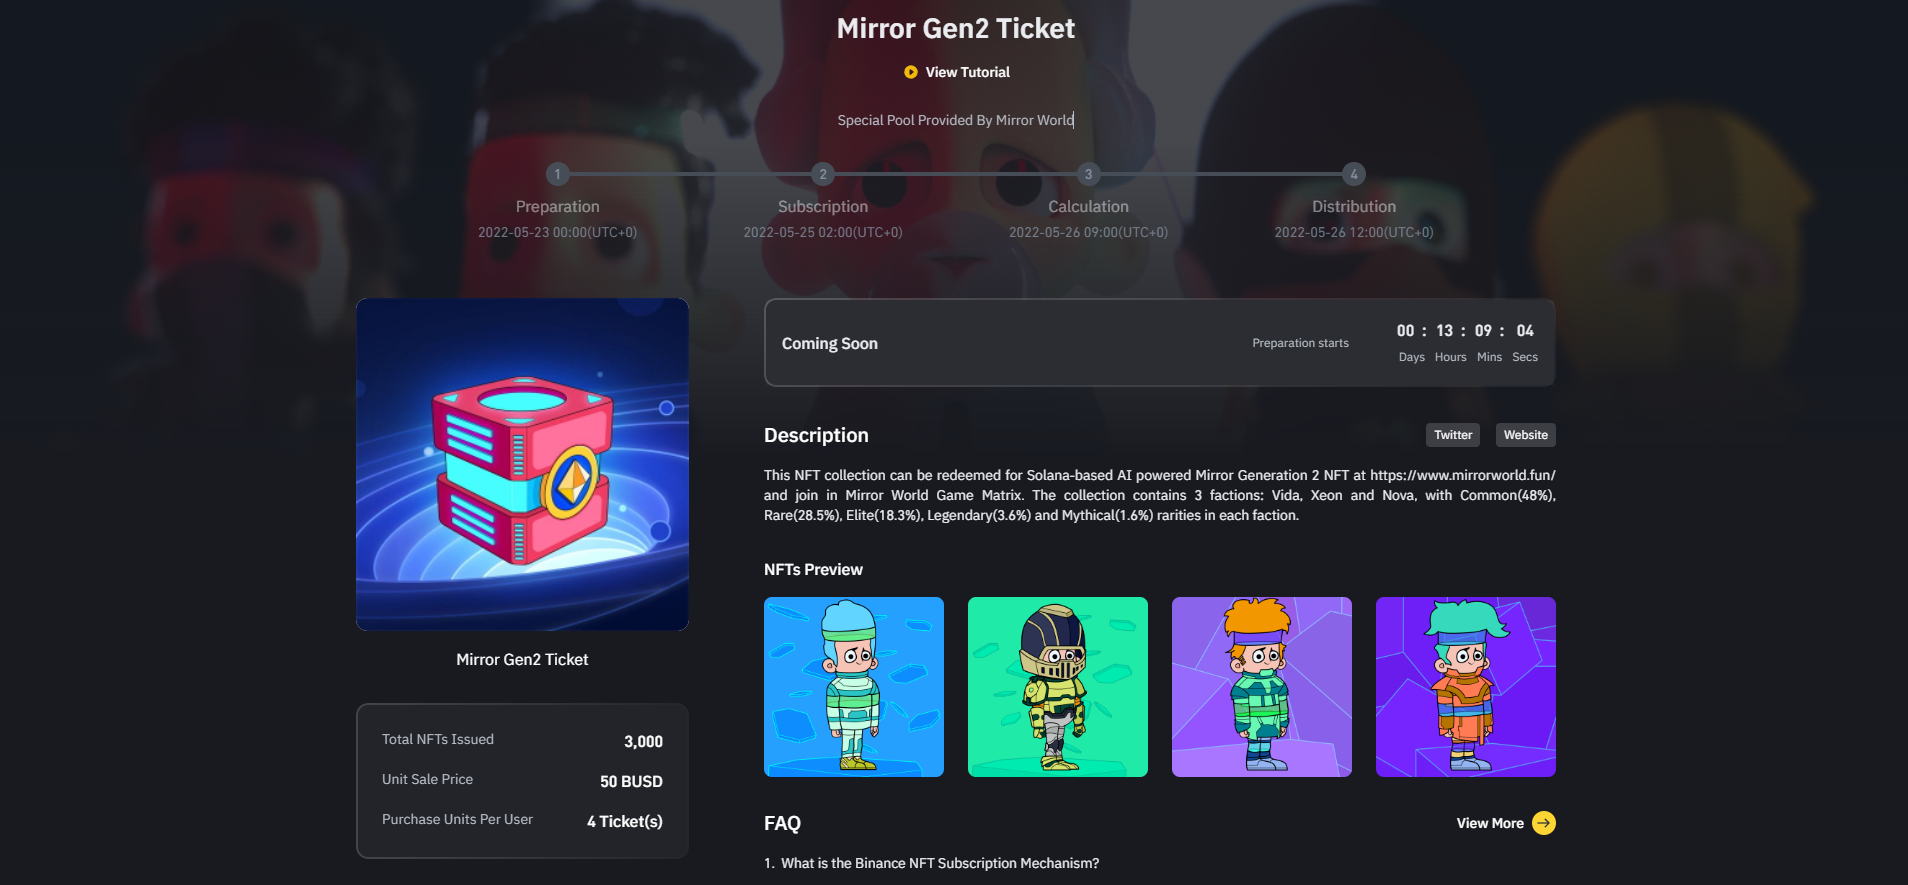The height and width of the screenshot is (885, 1908).
Task: Open the Website button in Description
Action: tap(1526, 435)
